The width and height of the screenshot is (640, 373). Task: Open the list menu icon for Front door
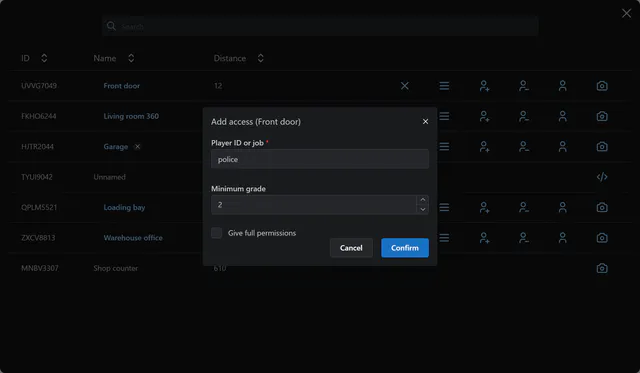[x=444, y=86]
